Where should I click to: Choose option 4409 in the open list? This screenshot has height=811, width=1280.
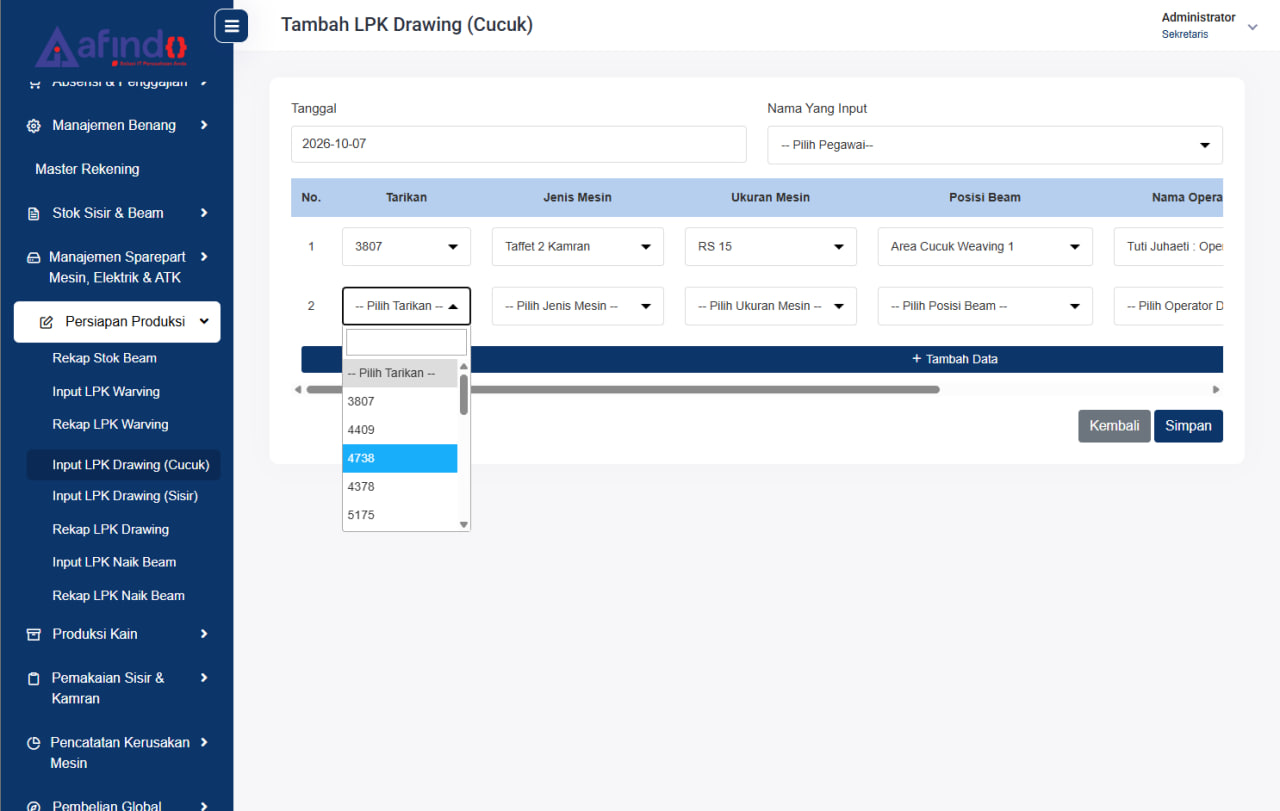[400, 430]
